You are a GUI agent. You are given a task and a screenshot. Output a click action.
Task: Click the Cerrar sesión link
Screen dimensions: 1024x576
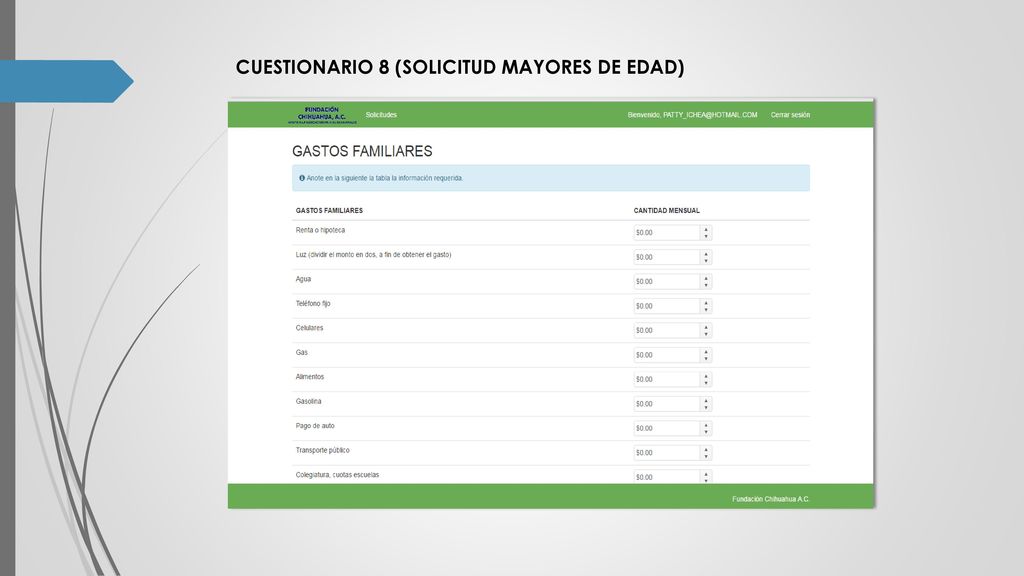pos(790,115)
